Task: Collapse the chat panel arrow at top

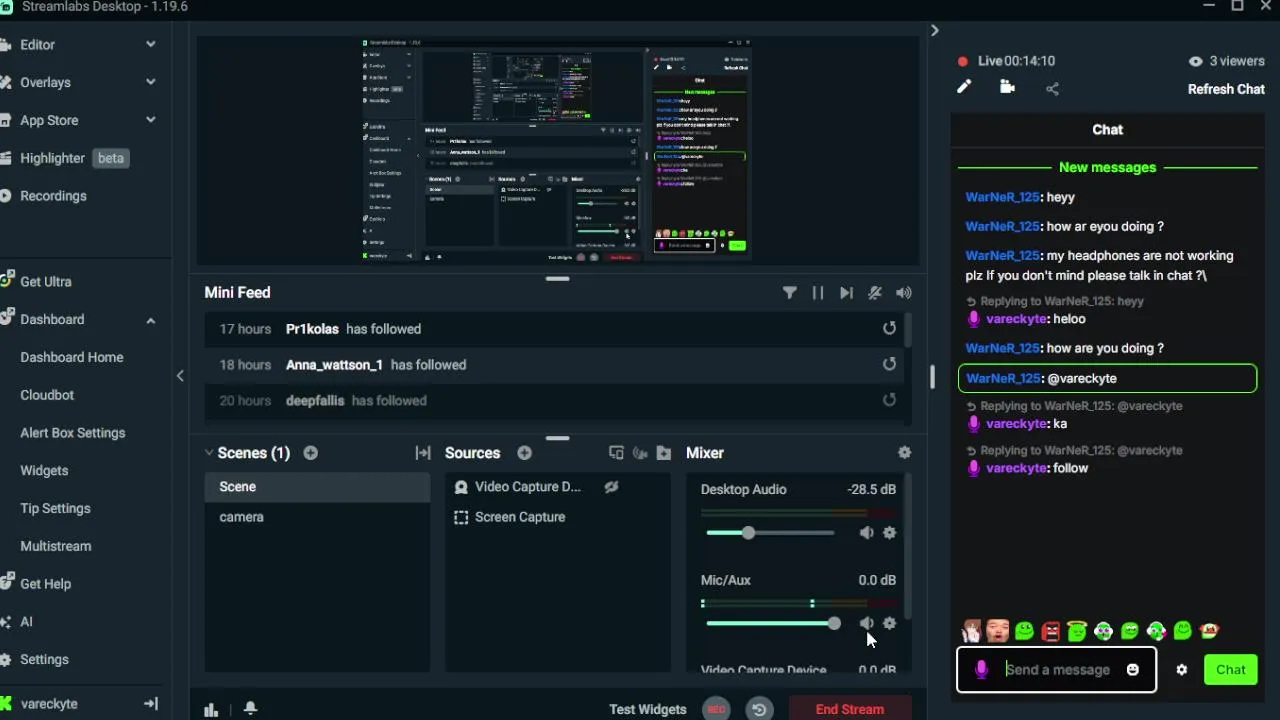Action: [934, 30]
